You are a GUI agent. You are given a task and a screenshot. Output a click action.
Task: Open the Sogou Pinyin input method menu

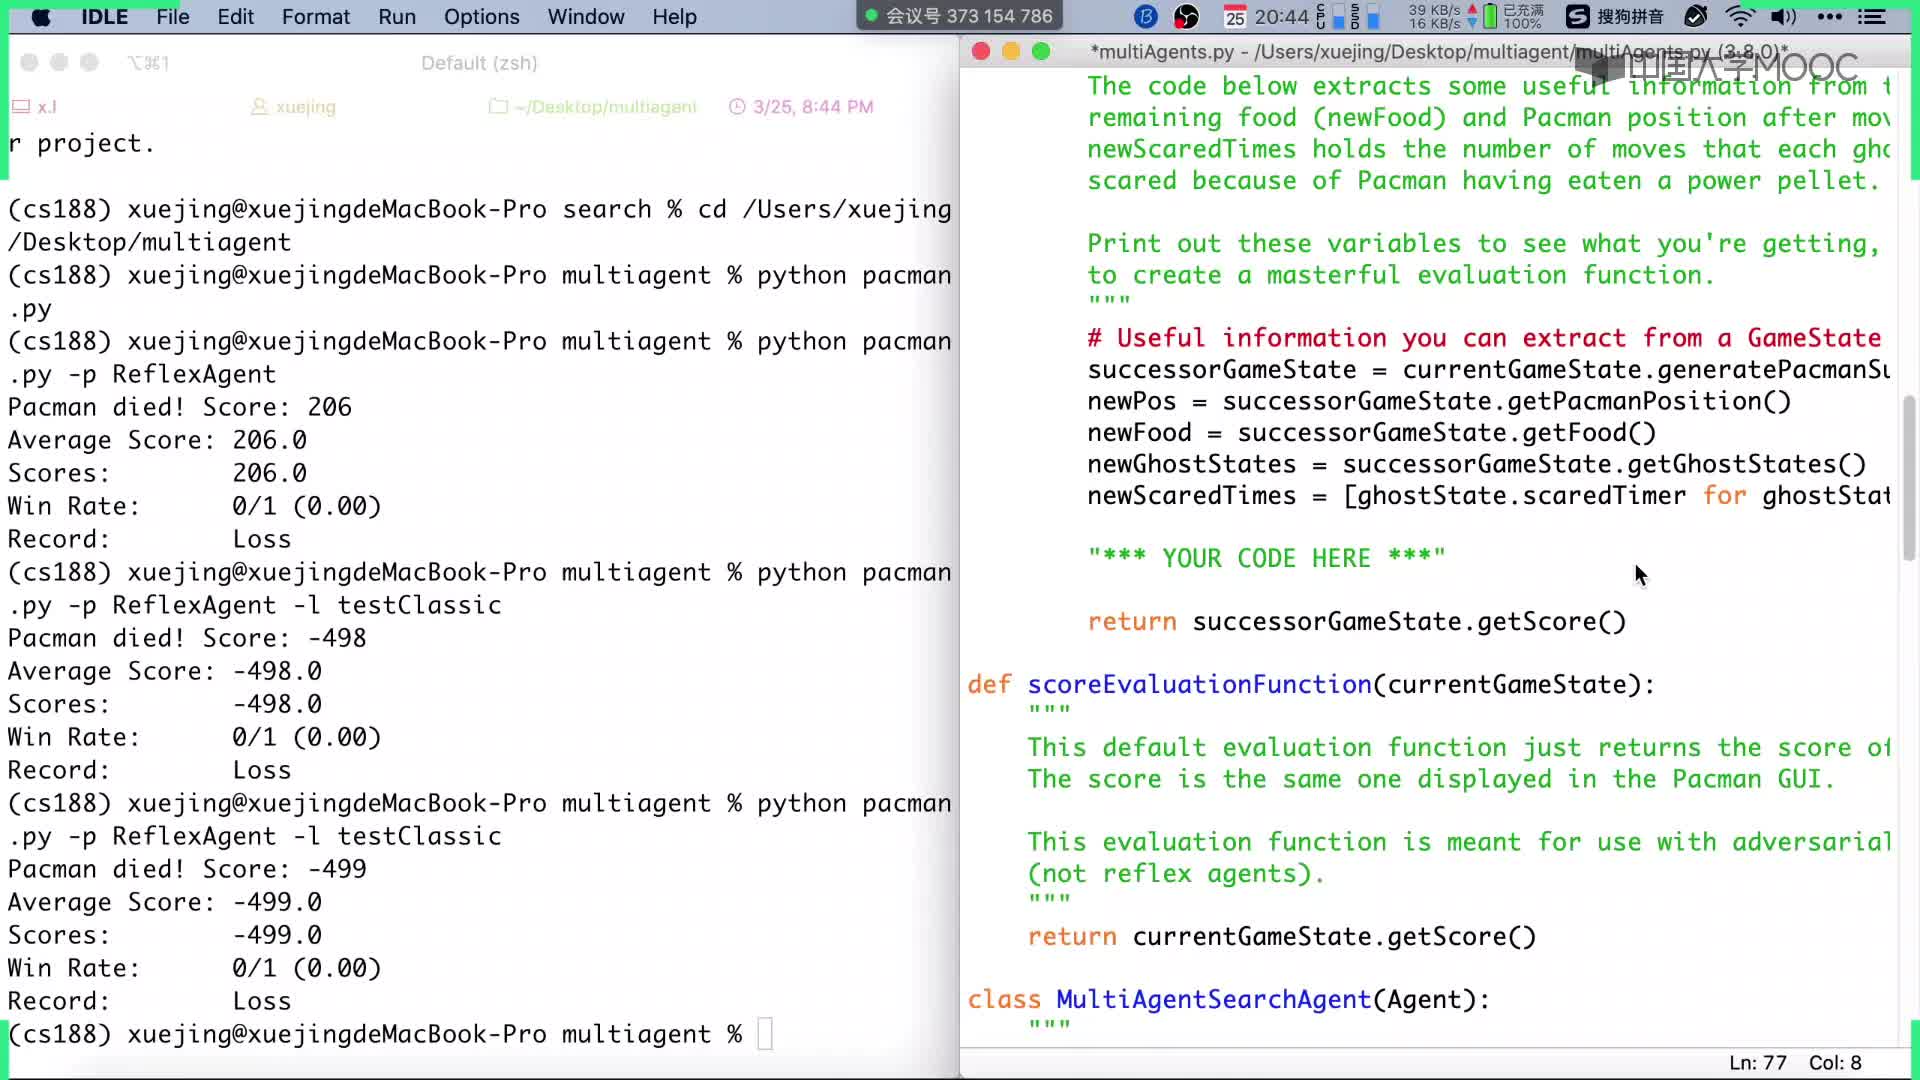[x=1614, y=17]
